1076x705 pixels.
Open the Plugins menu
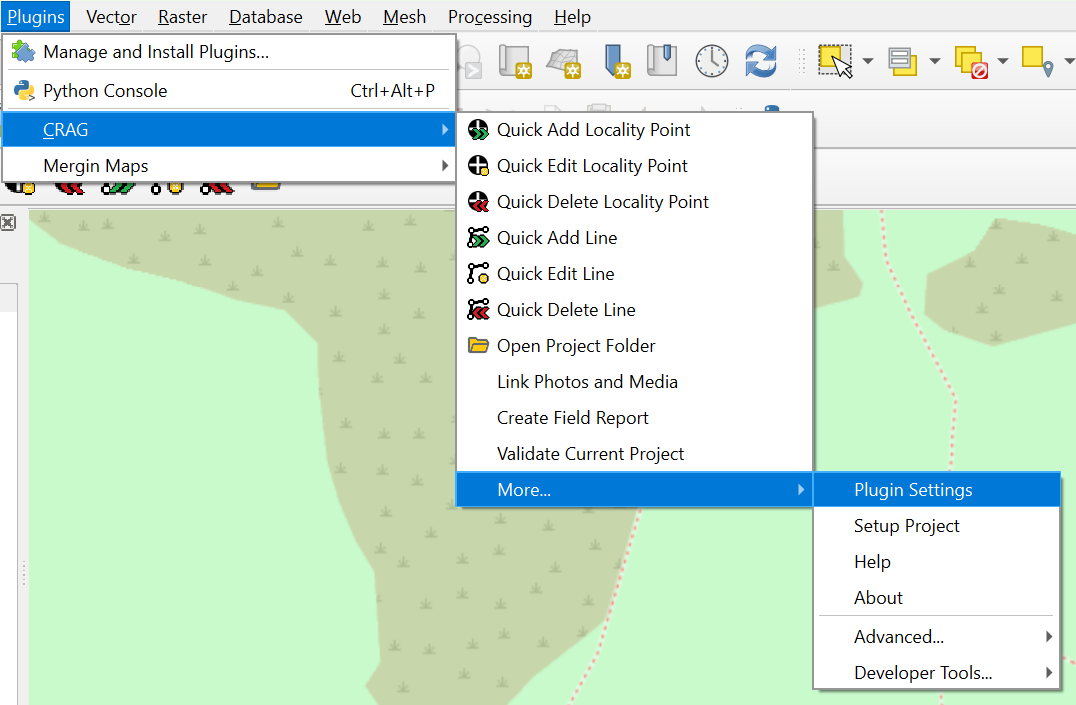36,16
